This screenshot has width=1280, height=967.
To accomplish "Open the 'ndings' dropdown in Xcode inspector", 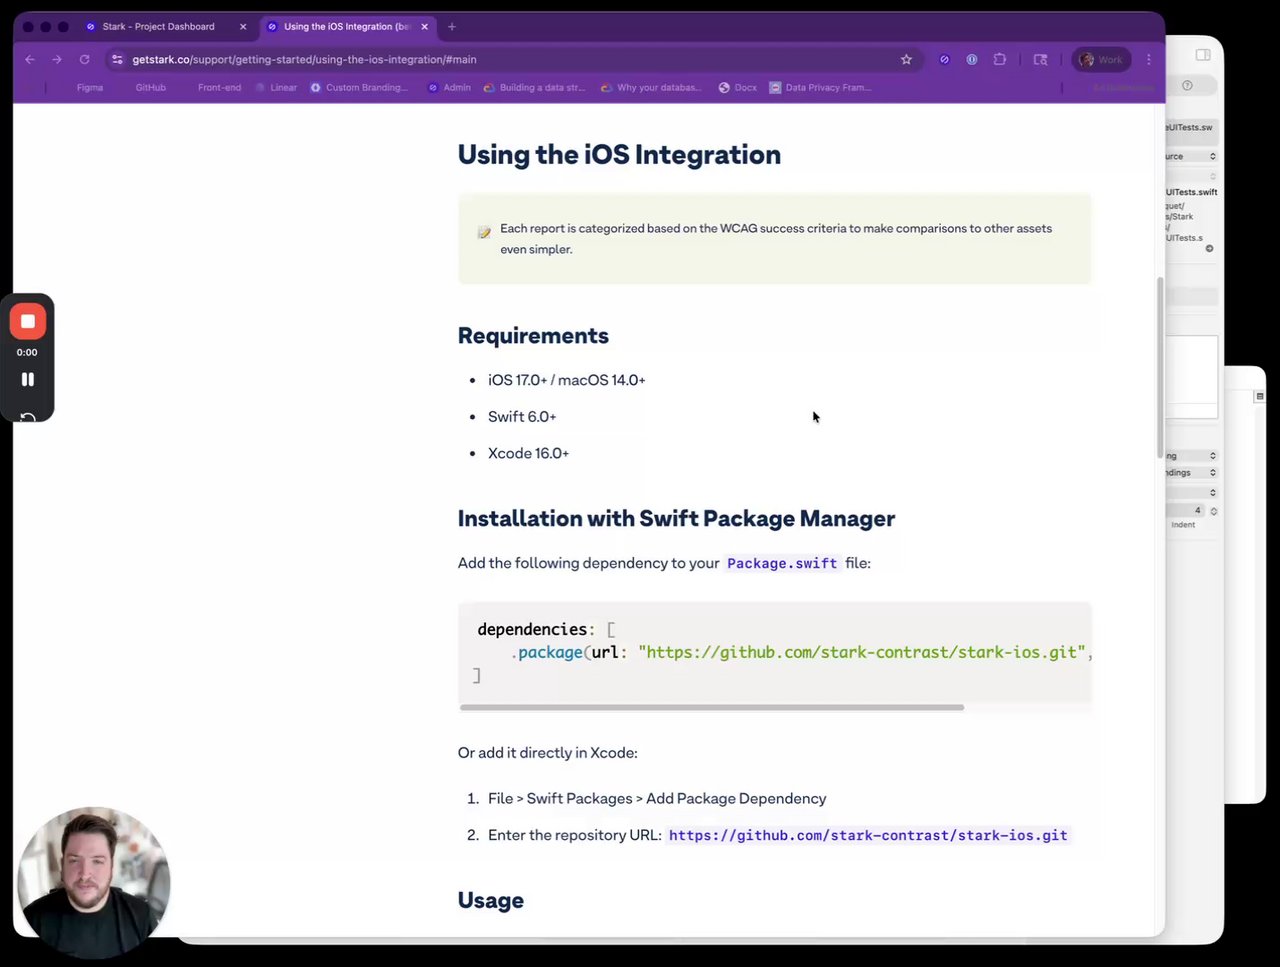I will coord(1191,472).
